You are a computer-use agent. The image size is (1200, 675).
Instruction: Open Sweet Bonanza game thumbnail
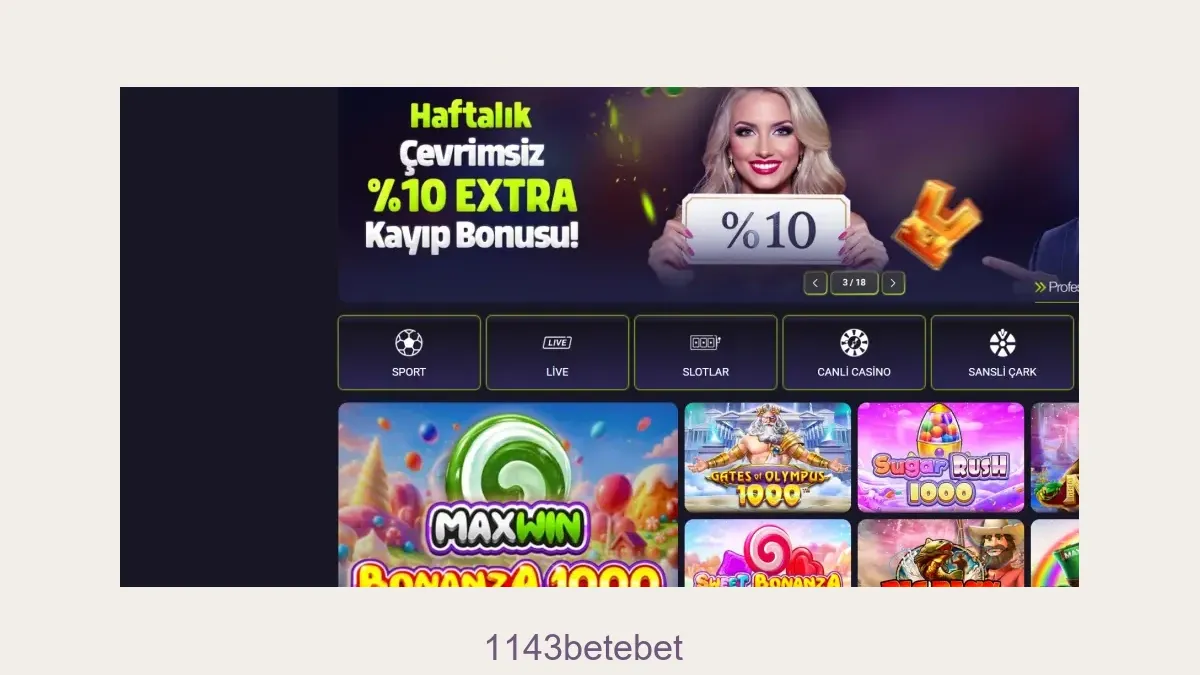click(768, 553)
